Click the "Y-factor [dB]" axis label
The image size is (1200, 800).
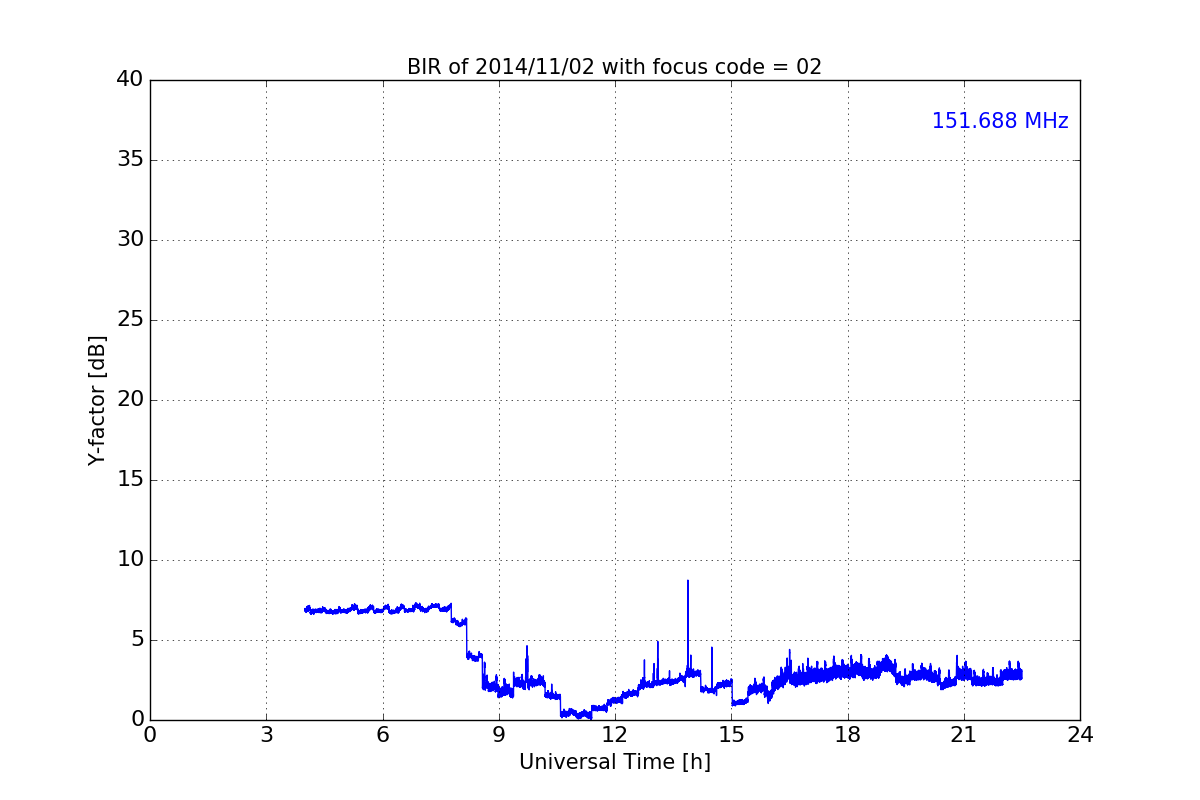97,400
